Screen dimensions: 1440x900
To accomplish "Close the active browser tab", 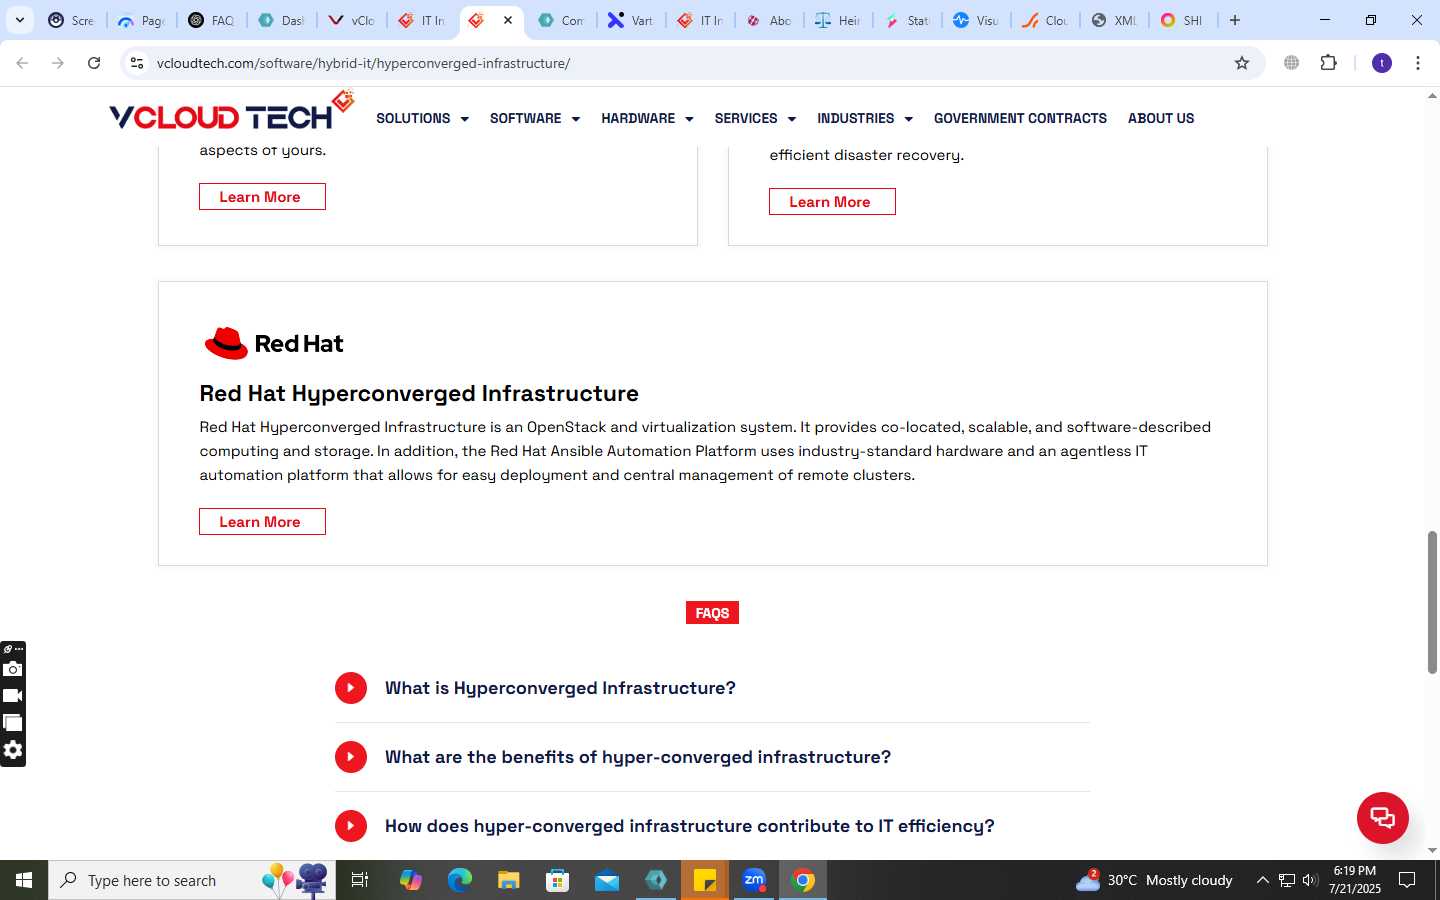I will [x=508, y=20].
